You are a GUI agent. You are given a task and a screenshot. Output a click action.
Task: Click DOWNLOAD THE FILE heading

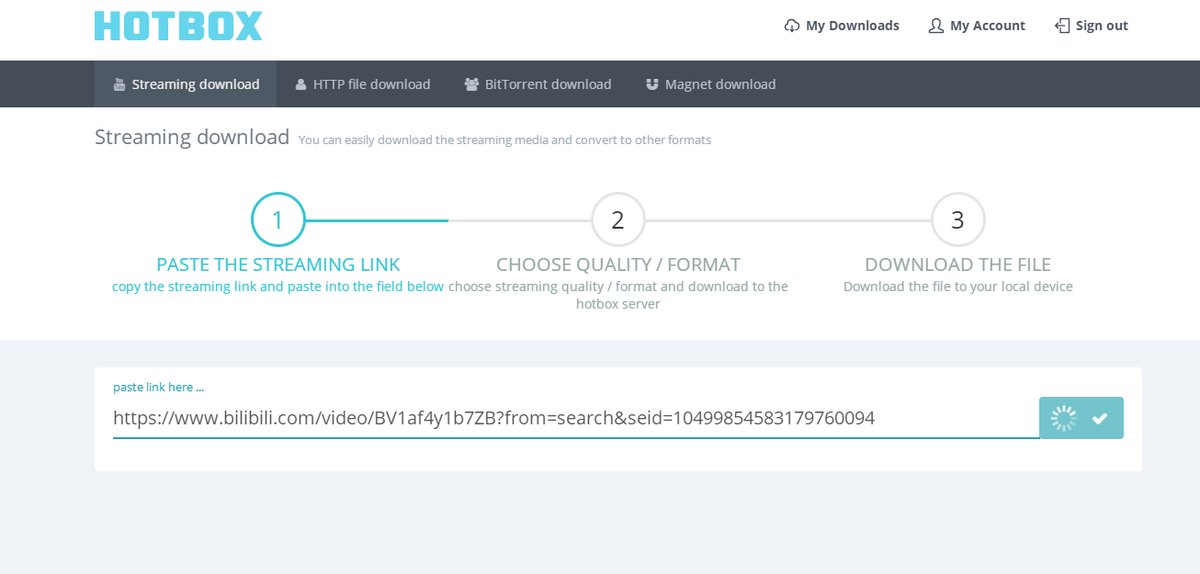point(958,264)
